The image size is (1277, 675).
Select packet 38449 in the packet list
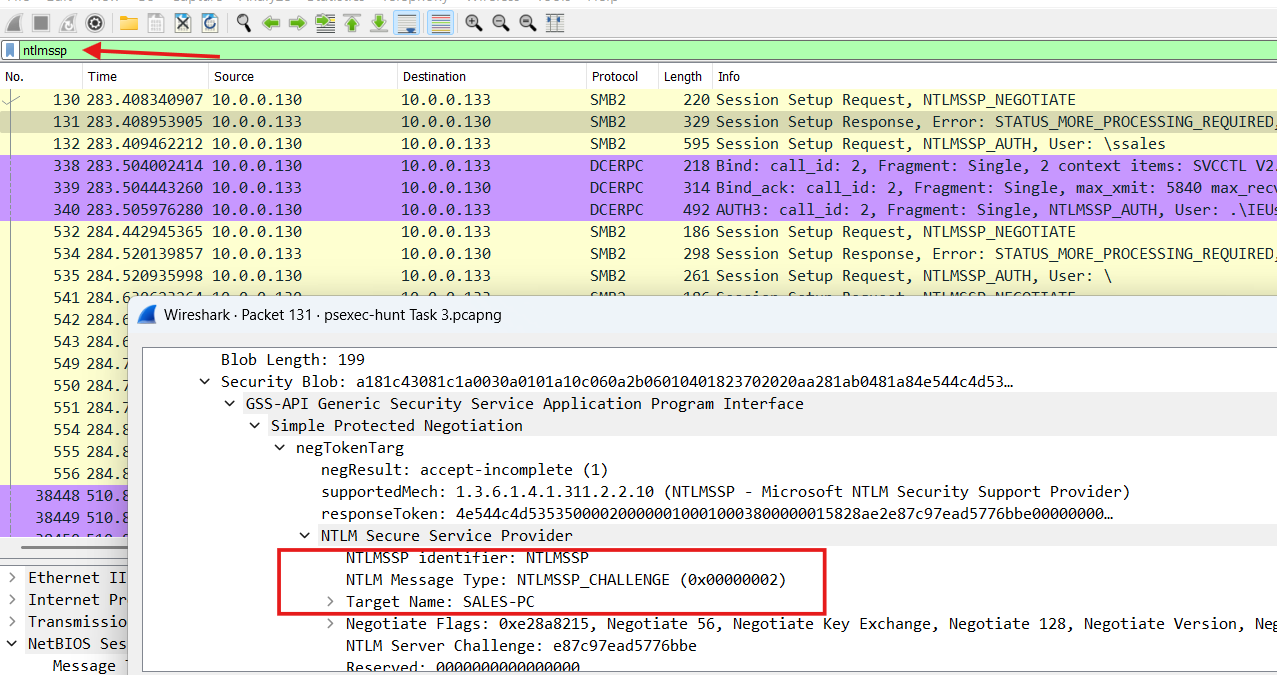pos(64,518)
